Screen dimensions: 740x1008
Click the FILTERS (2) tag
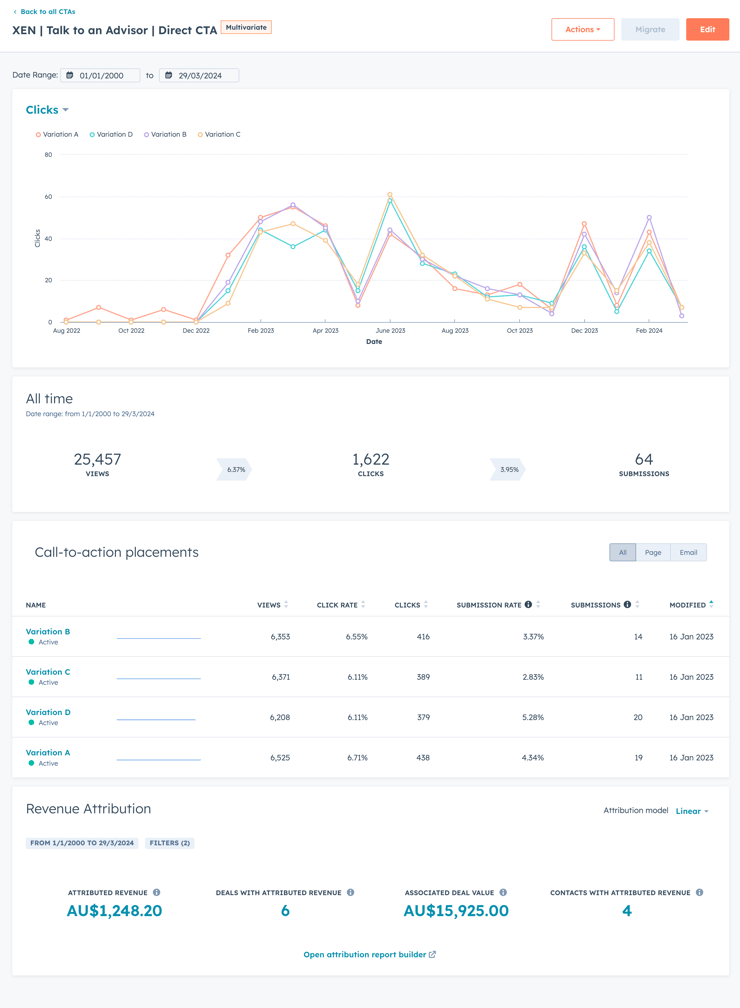[x=170, y=843]
